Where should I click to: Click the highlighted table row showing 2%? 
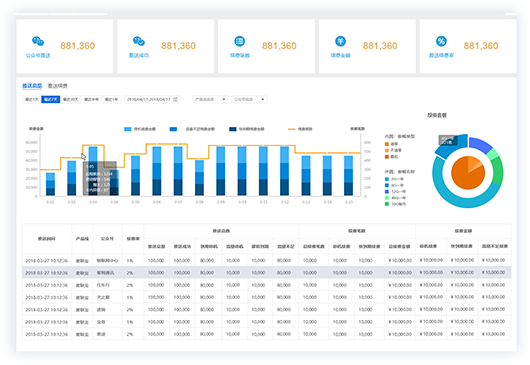[266, 272]
